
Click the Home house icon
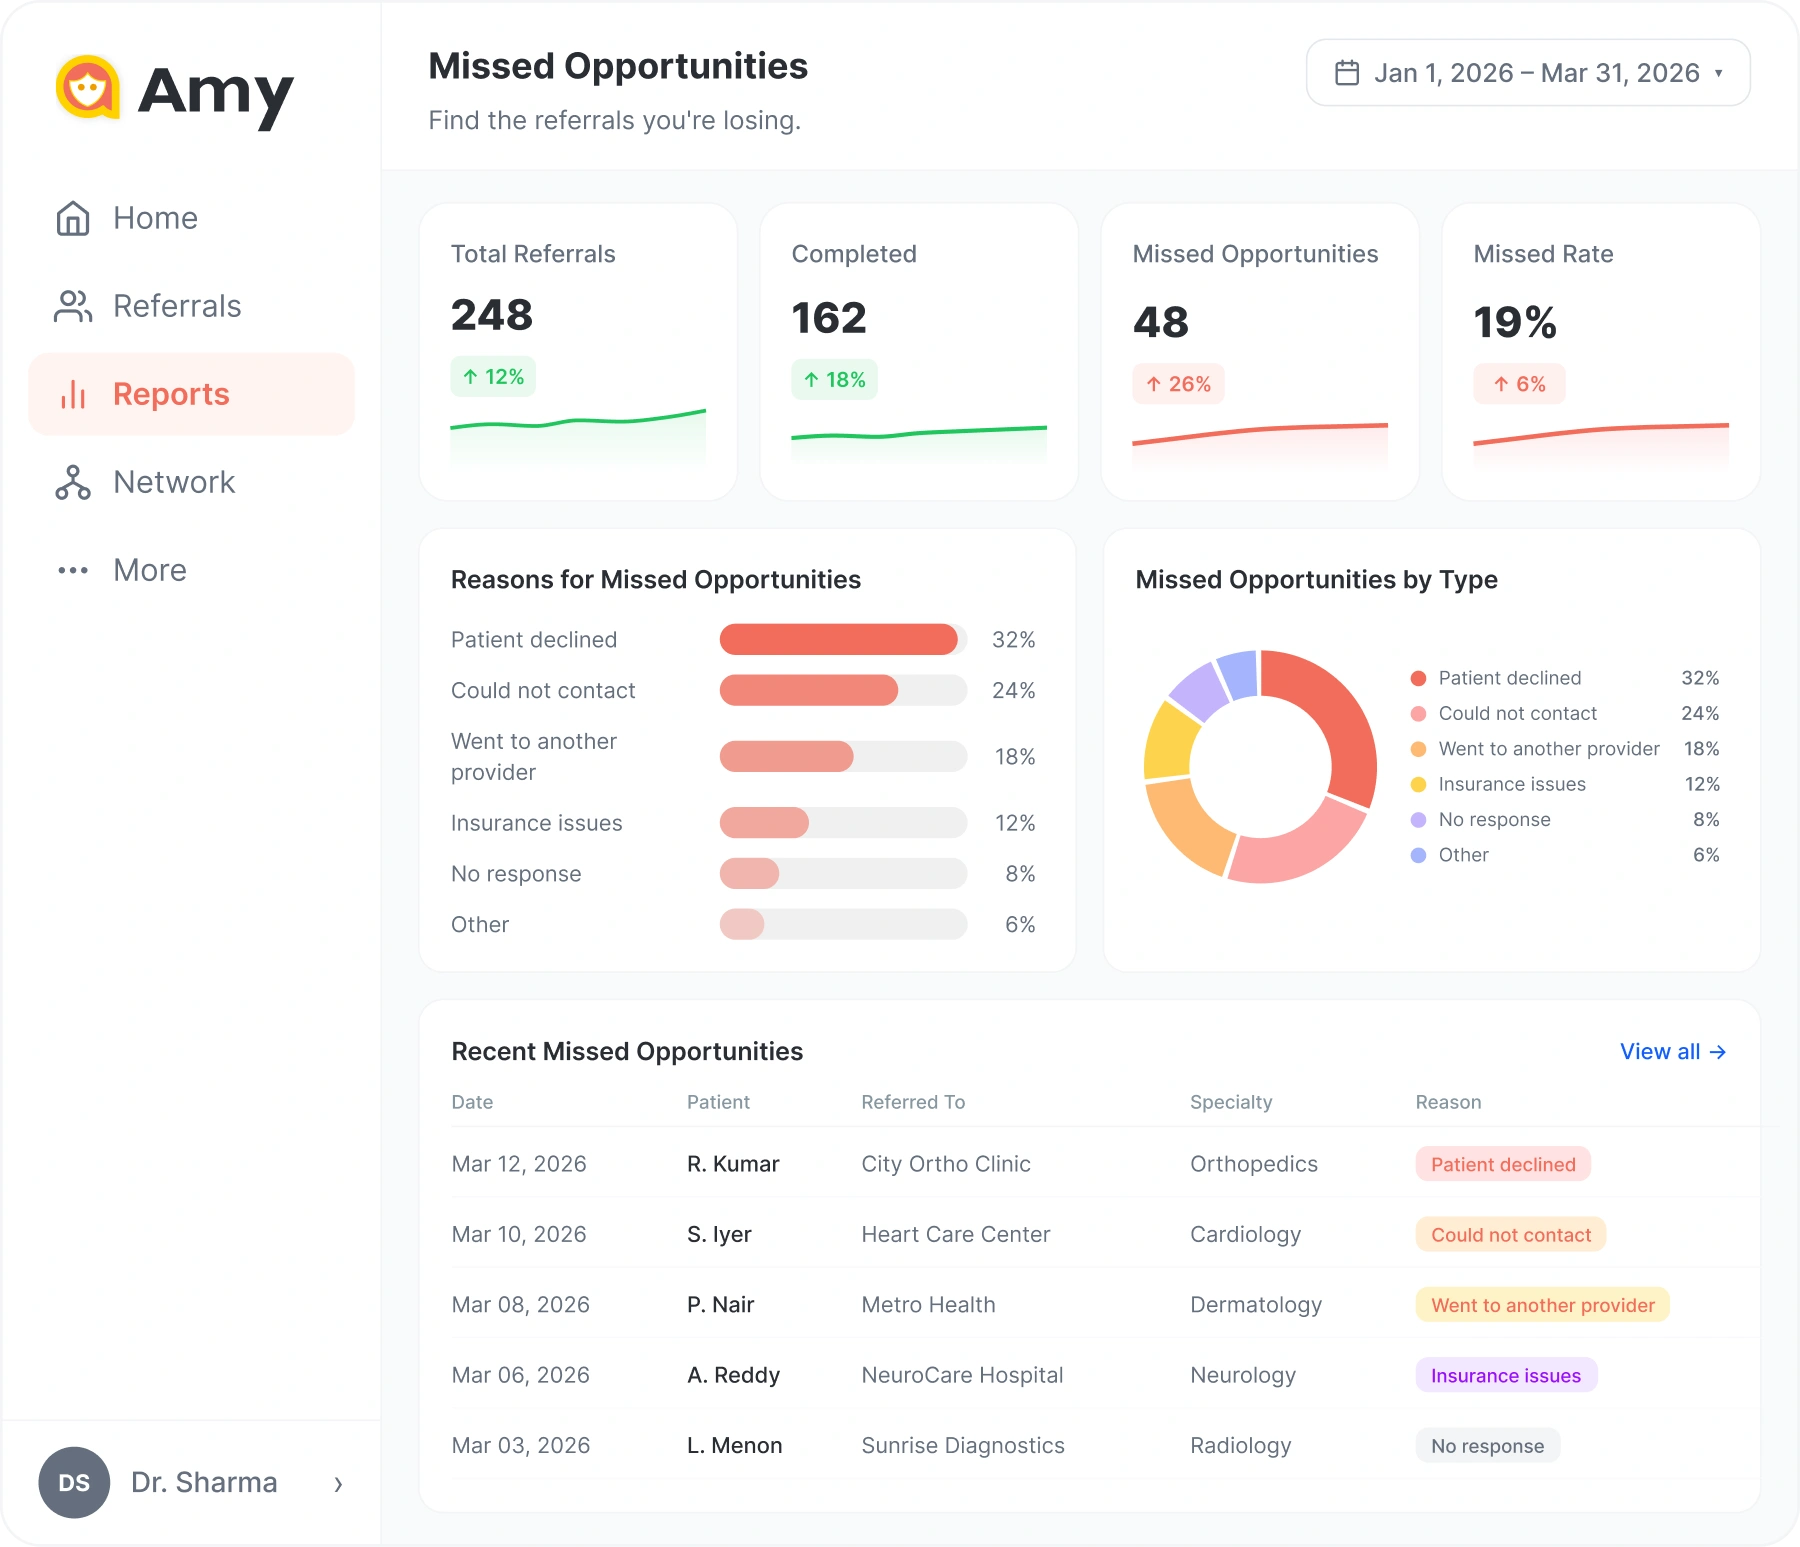point(73,218)
